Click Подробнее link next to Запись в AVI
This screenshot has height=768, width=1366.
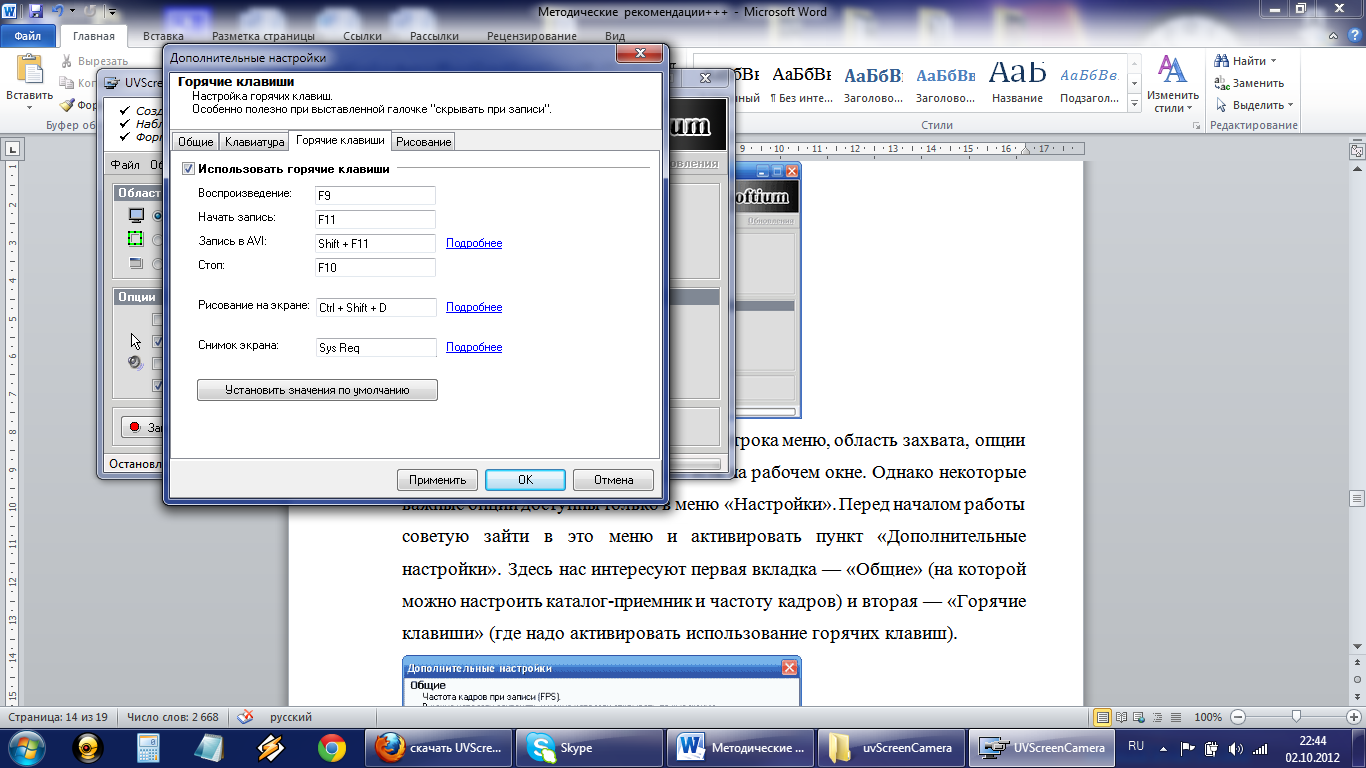click(x=474, y=243)
